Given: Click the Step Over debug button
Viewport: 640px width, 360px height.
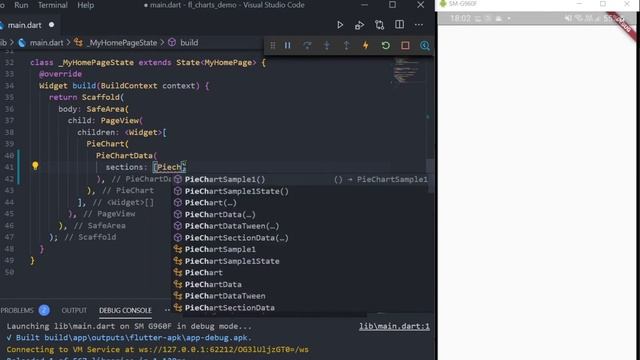Looking at the screenshot, I should [307, 45].
